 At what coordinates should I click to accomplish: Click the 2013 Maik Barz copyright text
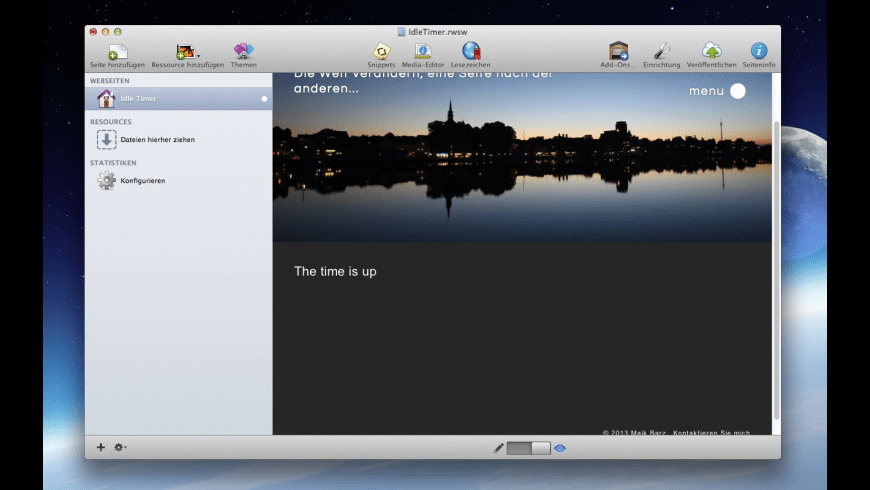(634, 432)
